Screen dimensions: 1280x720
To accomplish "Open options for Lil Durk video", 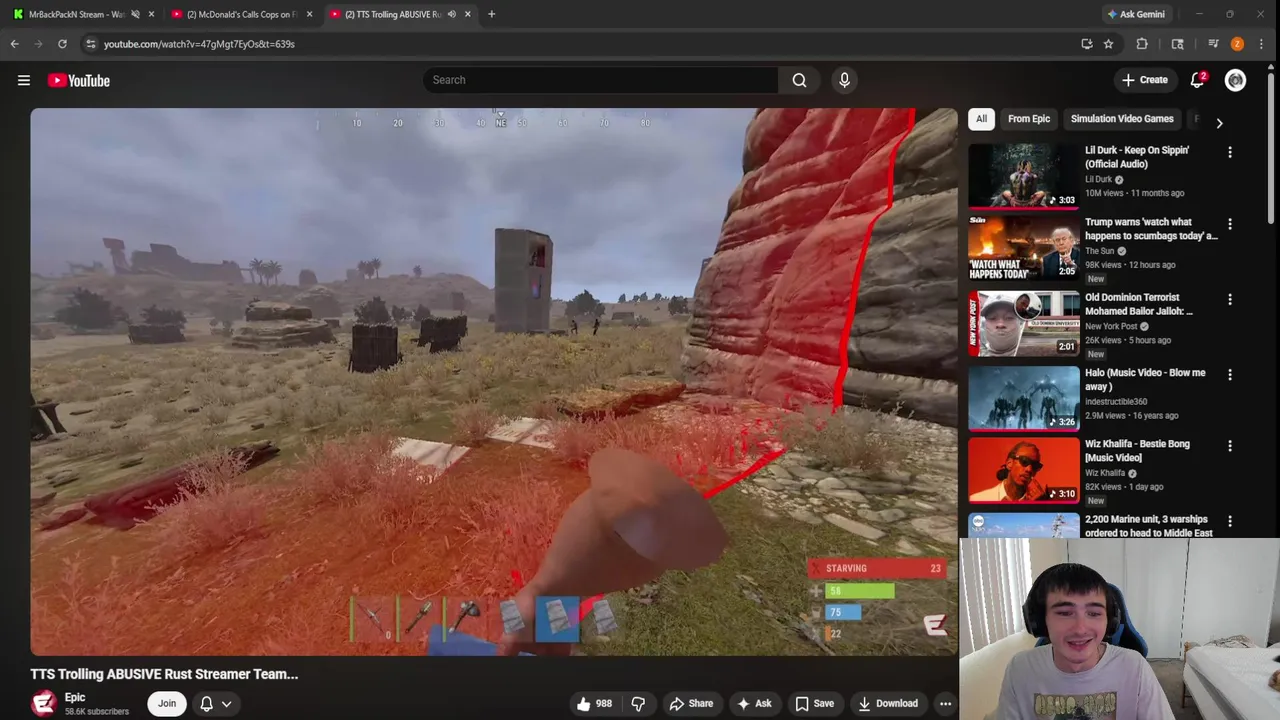I will (x=1230, y=152).
